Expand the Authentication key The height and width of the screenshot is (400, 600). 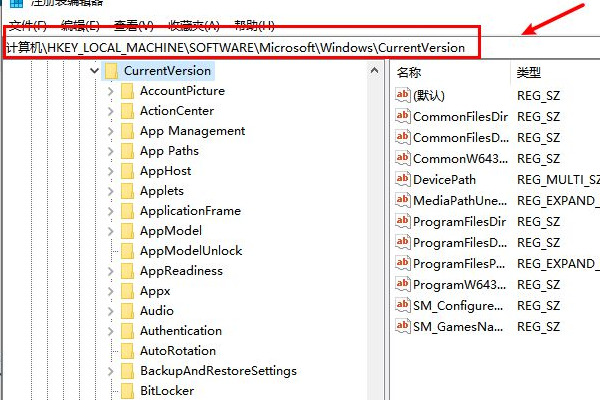coord(111,331)
